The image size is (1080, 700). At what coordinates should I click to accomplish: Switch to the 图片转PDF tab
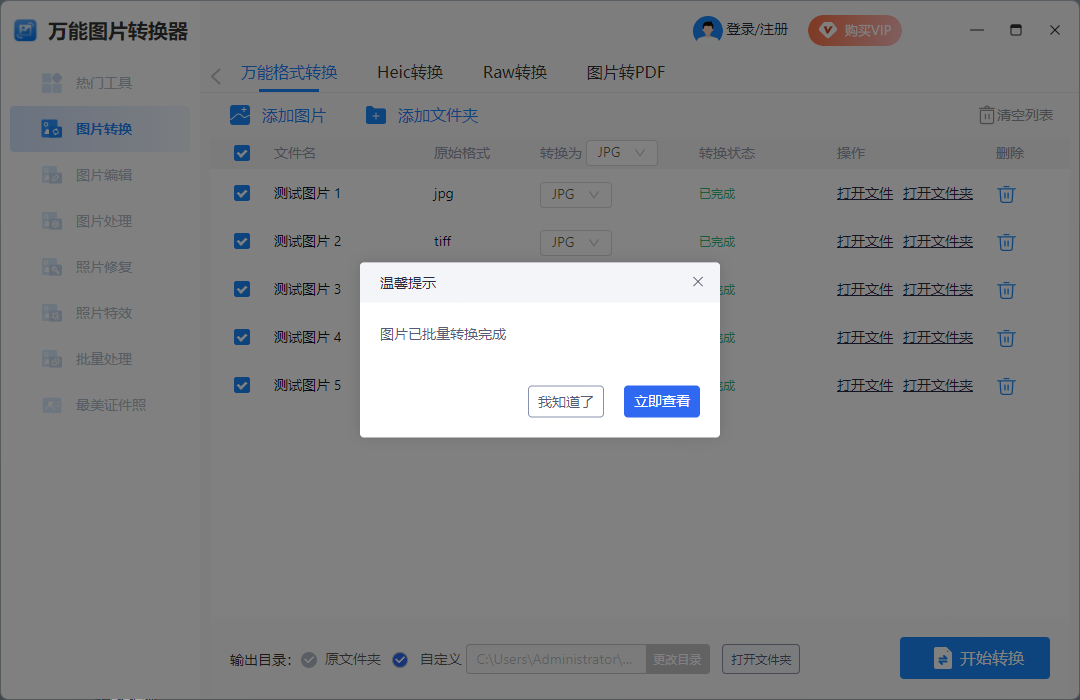[x=625, y=72]
